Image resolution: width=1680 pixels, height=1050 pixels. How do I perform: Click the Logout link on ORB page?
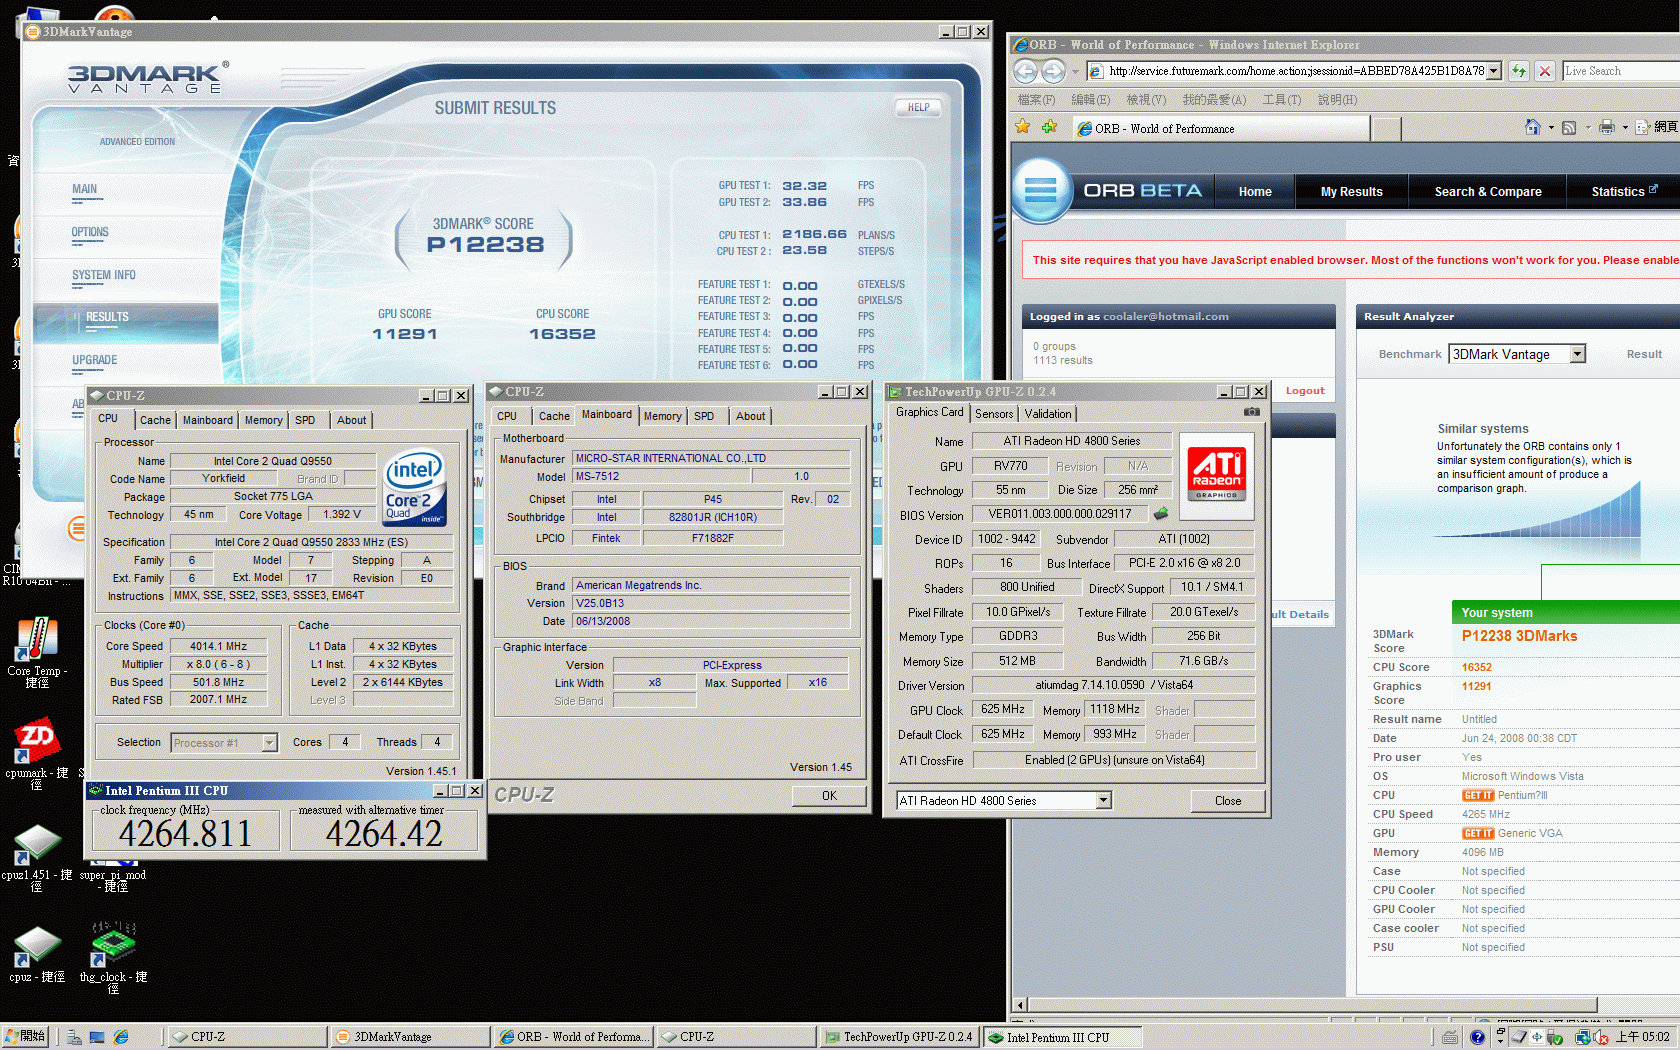(1305, 391)
